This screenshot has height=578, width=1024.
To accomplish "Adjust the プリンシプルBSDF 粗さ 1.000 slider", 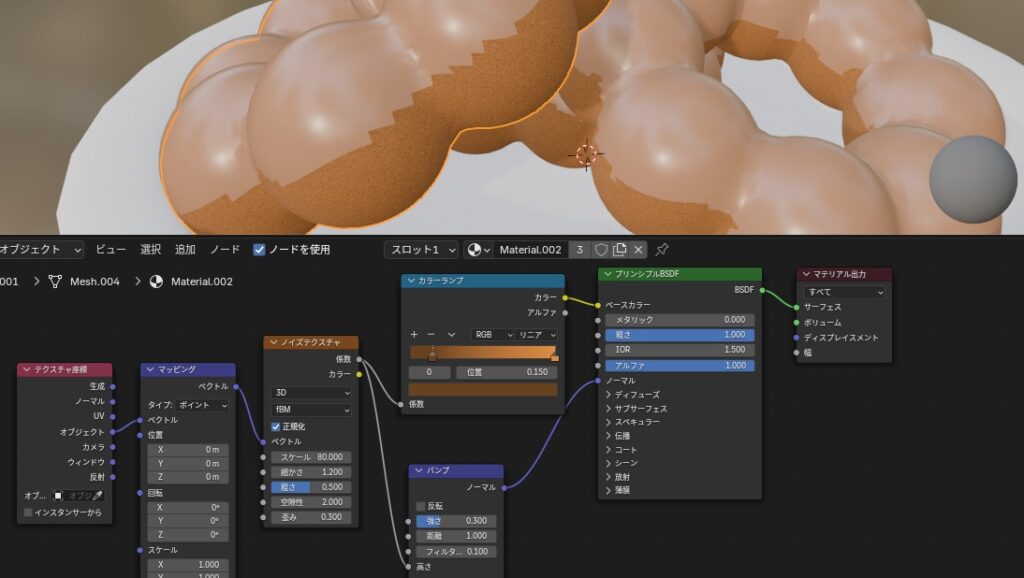I will tap(680, 334).
